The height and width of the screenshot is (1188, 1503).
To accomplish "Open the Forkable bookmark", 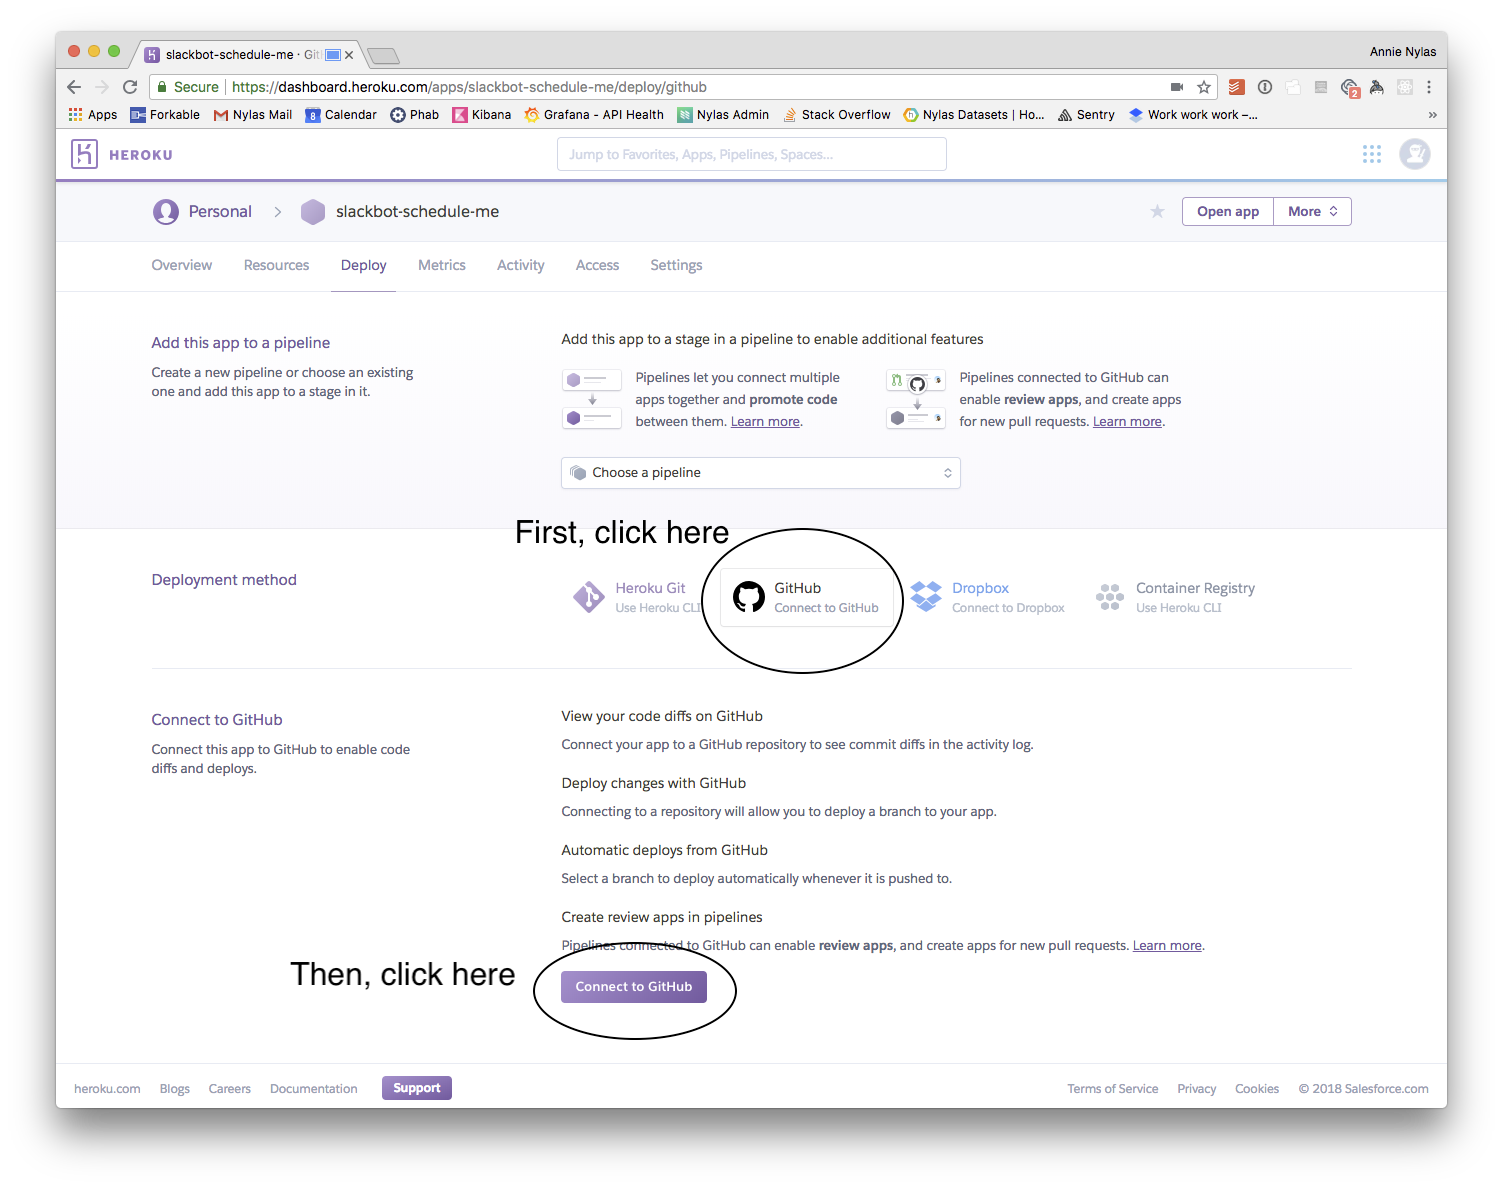I will [165, 115].
